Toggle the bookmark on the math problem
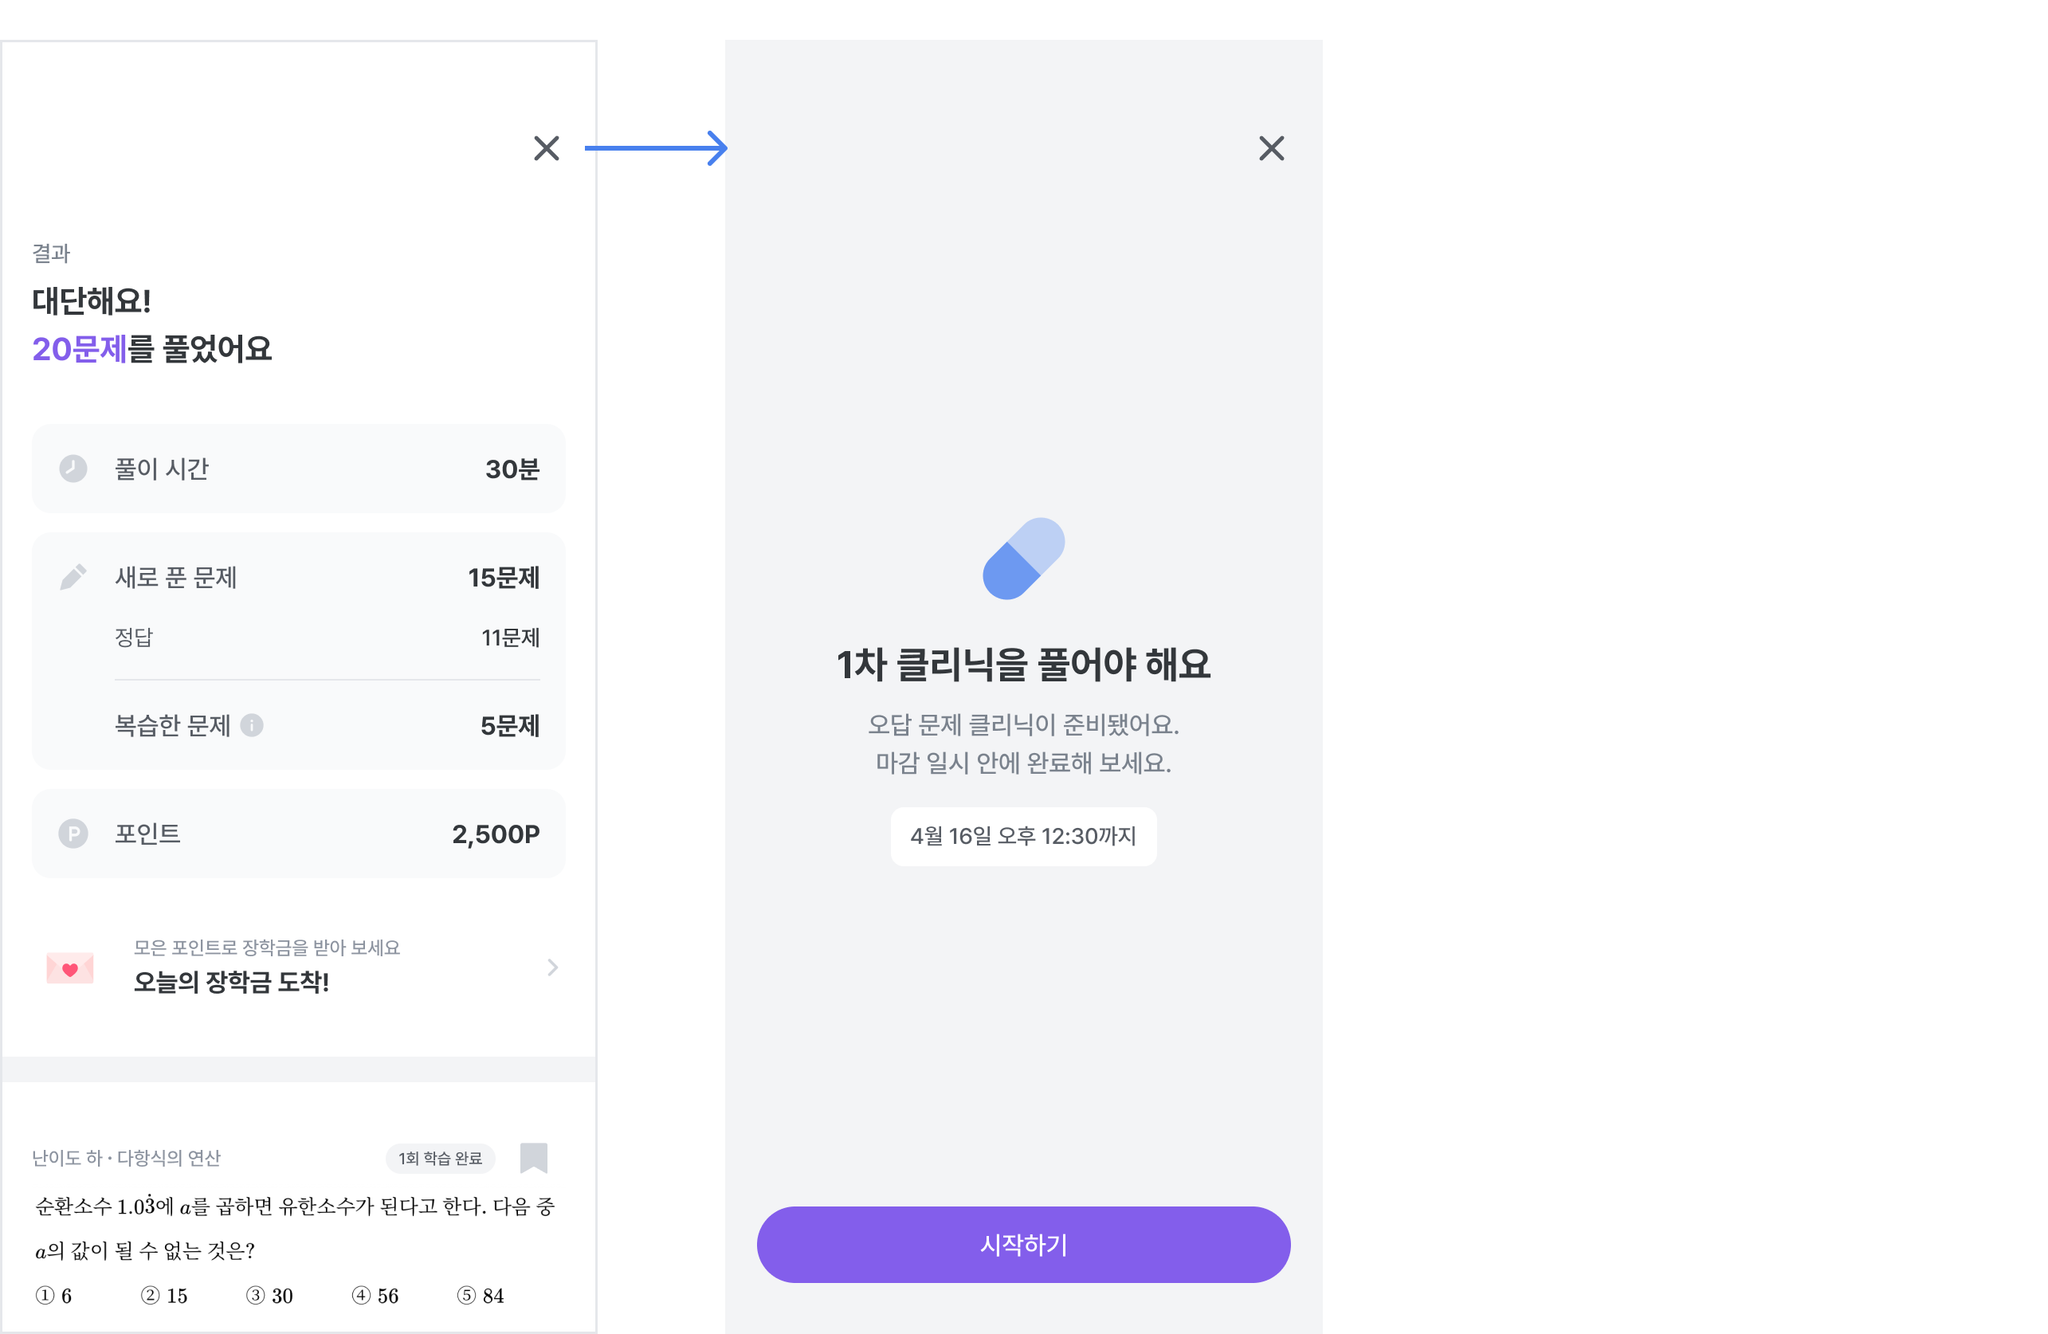Viewport: 2048px width, 1334px height. click(x=534, y=1158)
